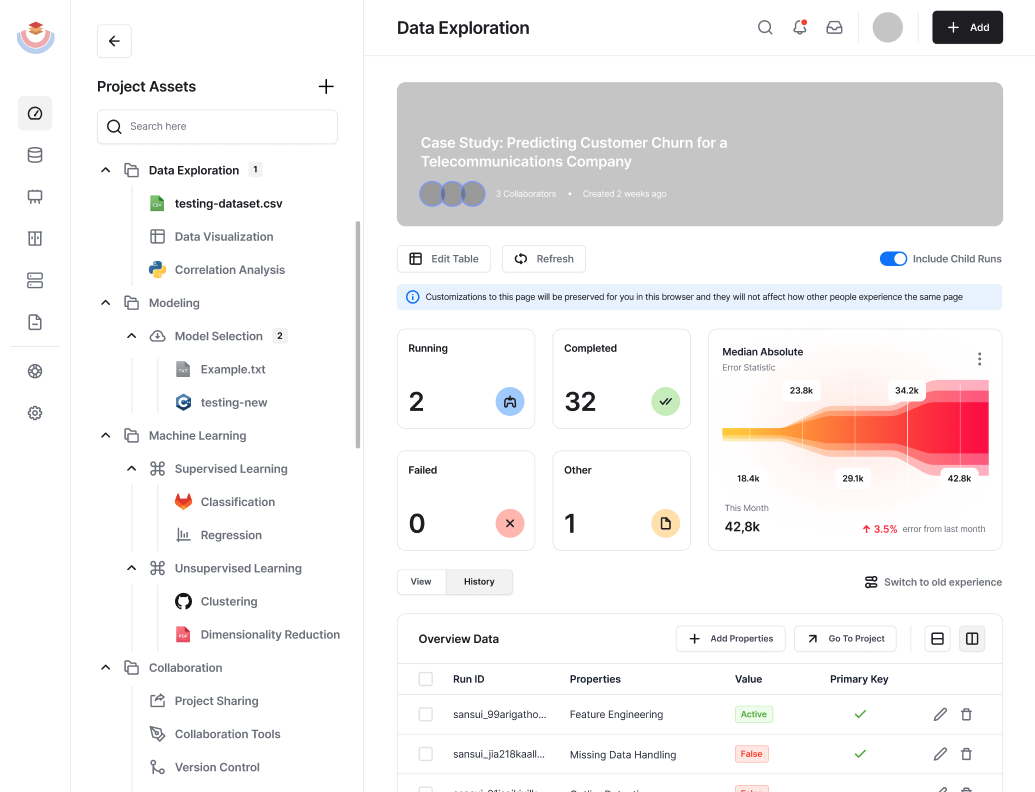Collapse the Data Exploration folder
The image size is (1035, 792).
pyautogui.click(x=106, y=170)
